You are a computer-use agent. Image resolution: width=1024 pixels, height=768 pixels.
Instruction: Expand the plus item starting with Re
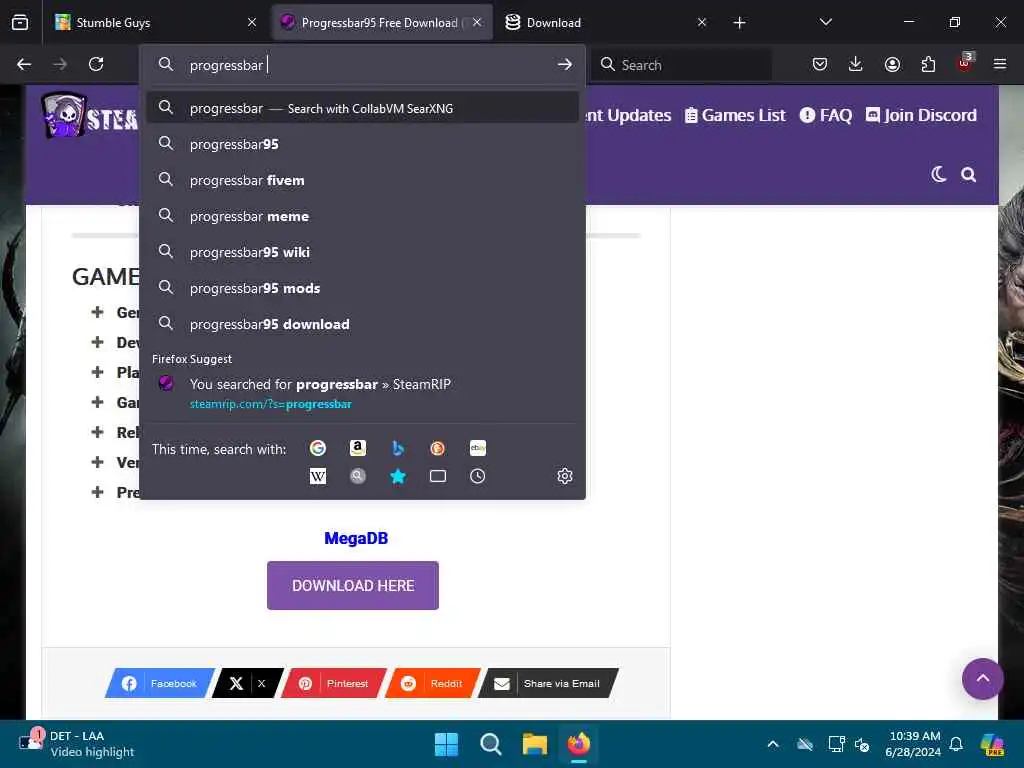97,432
